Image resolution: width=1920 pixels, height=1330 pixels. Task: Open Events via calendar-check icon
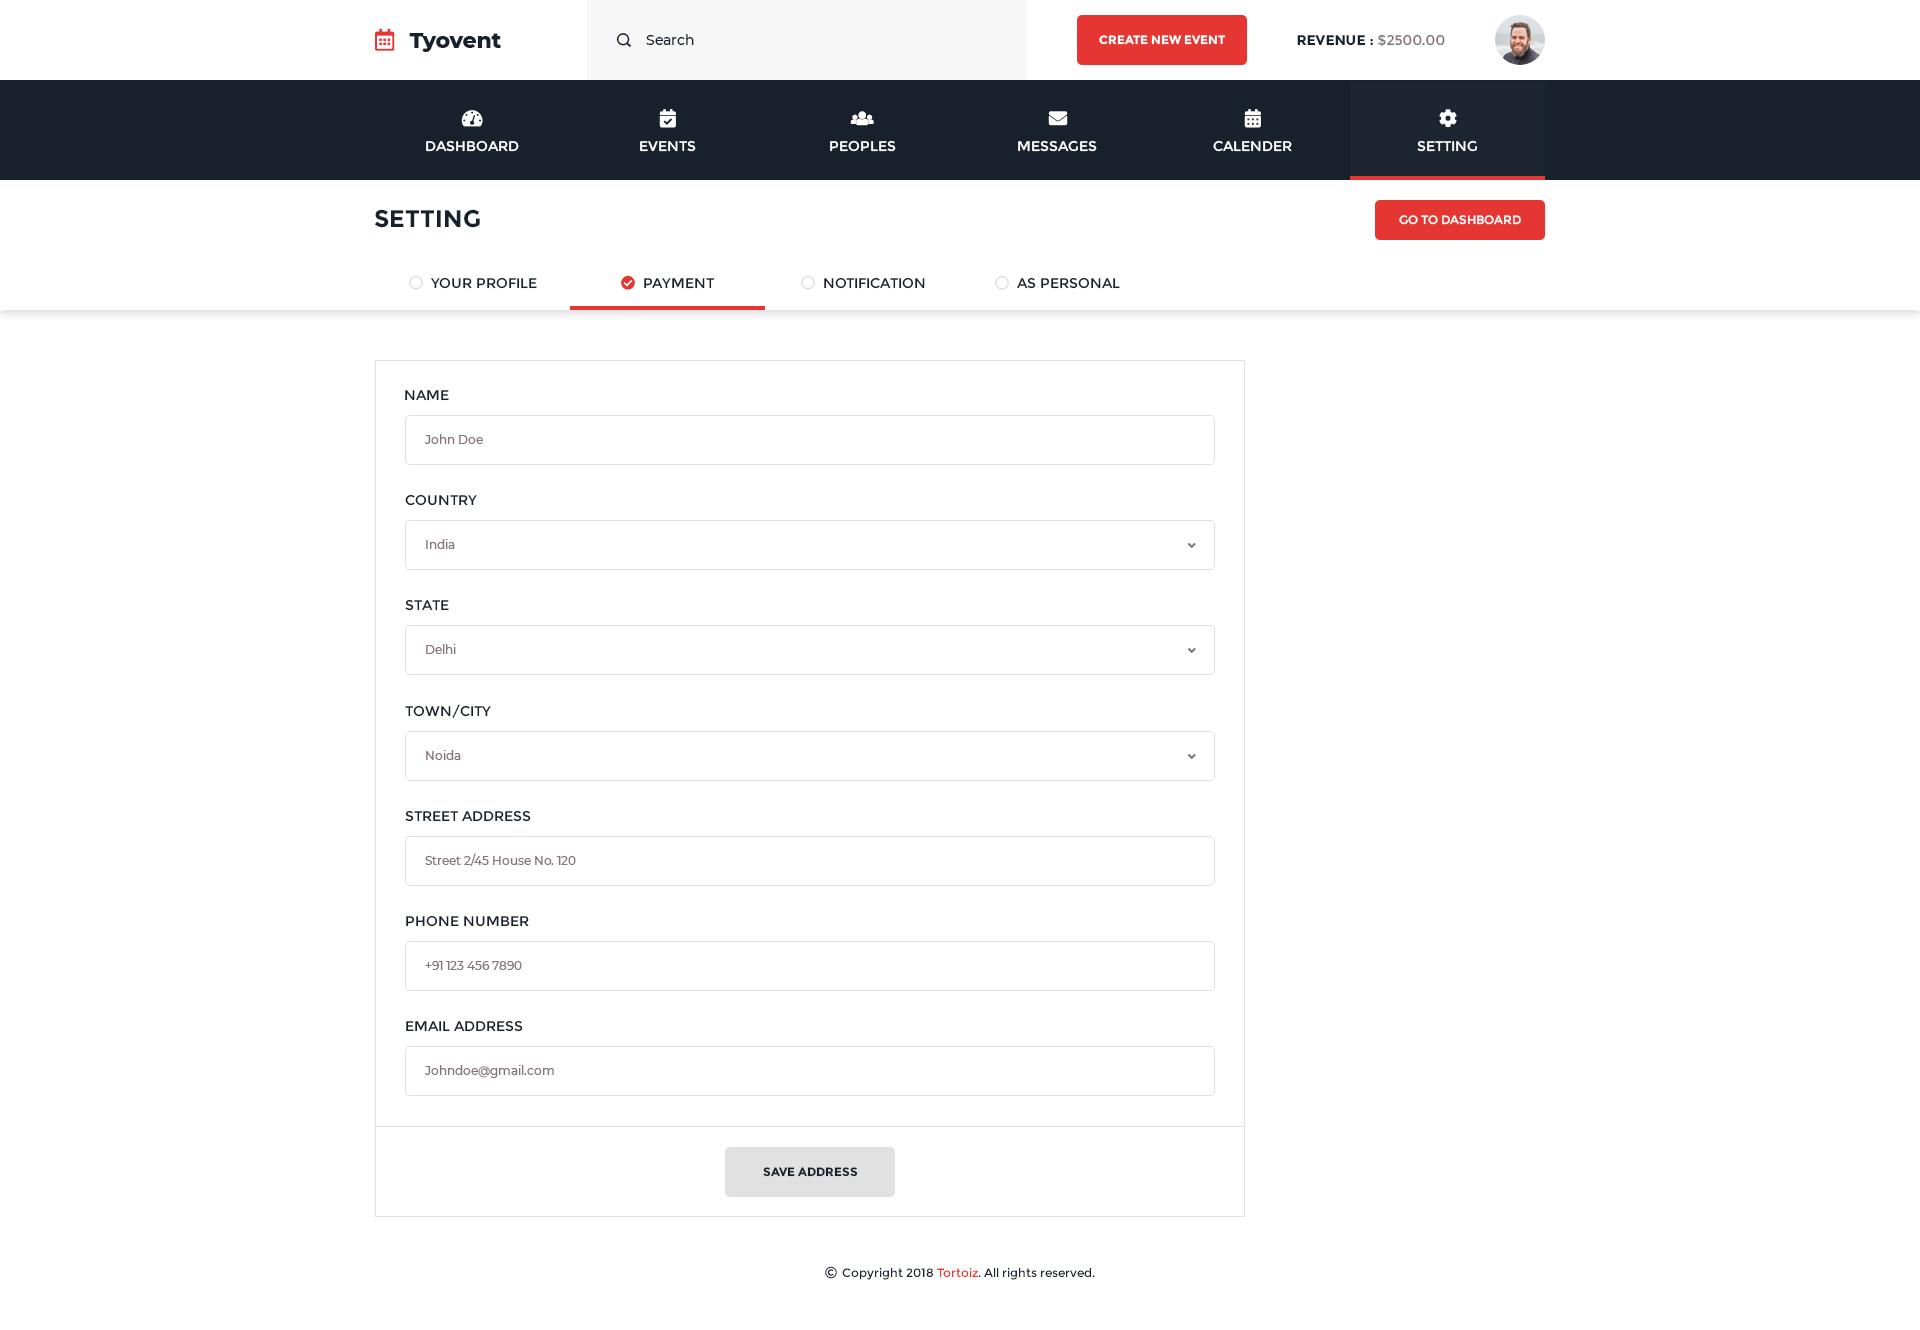(x=667, y=118)
